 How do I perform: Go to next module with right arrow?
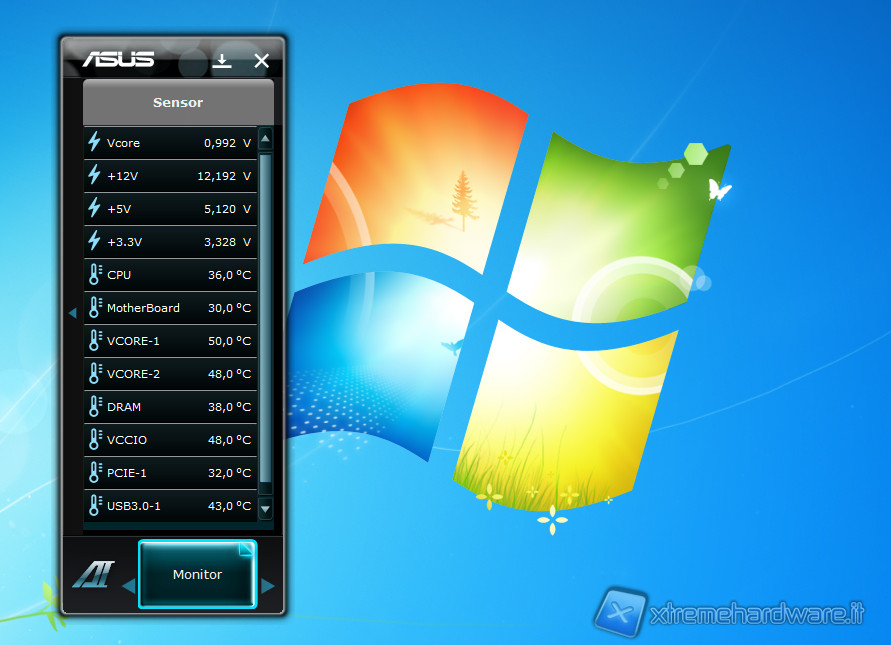pos(267,586)
